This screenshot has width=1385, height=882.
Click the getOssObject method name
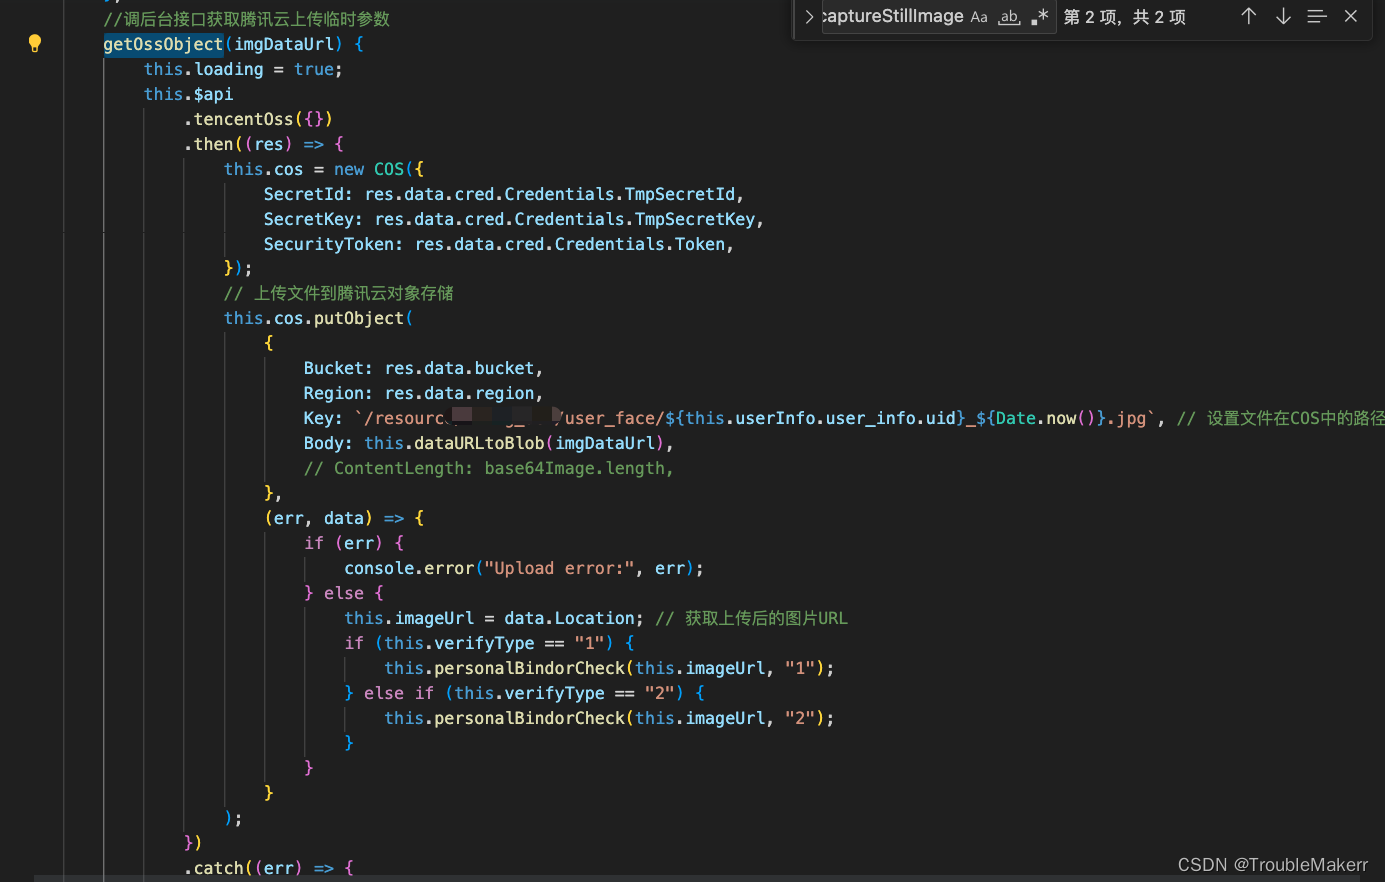[163, 44]
